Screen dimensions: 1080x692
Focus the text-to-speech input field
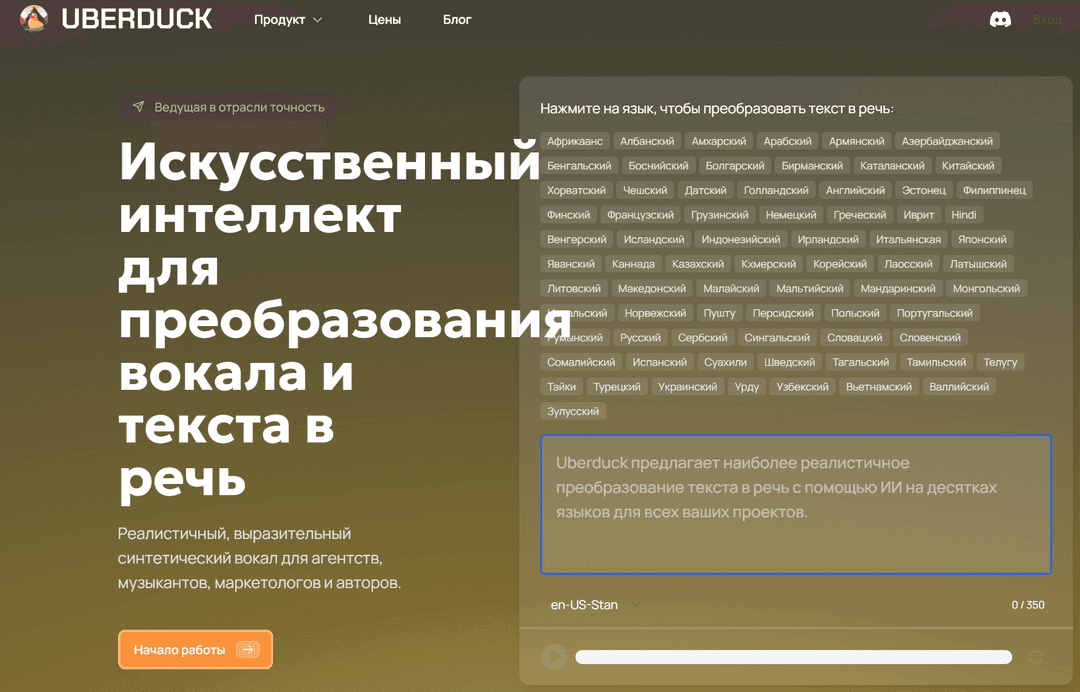(796, 504)
